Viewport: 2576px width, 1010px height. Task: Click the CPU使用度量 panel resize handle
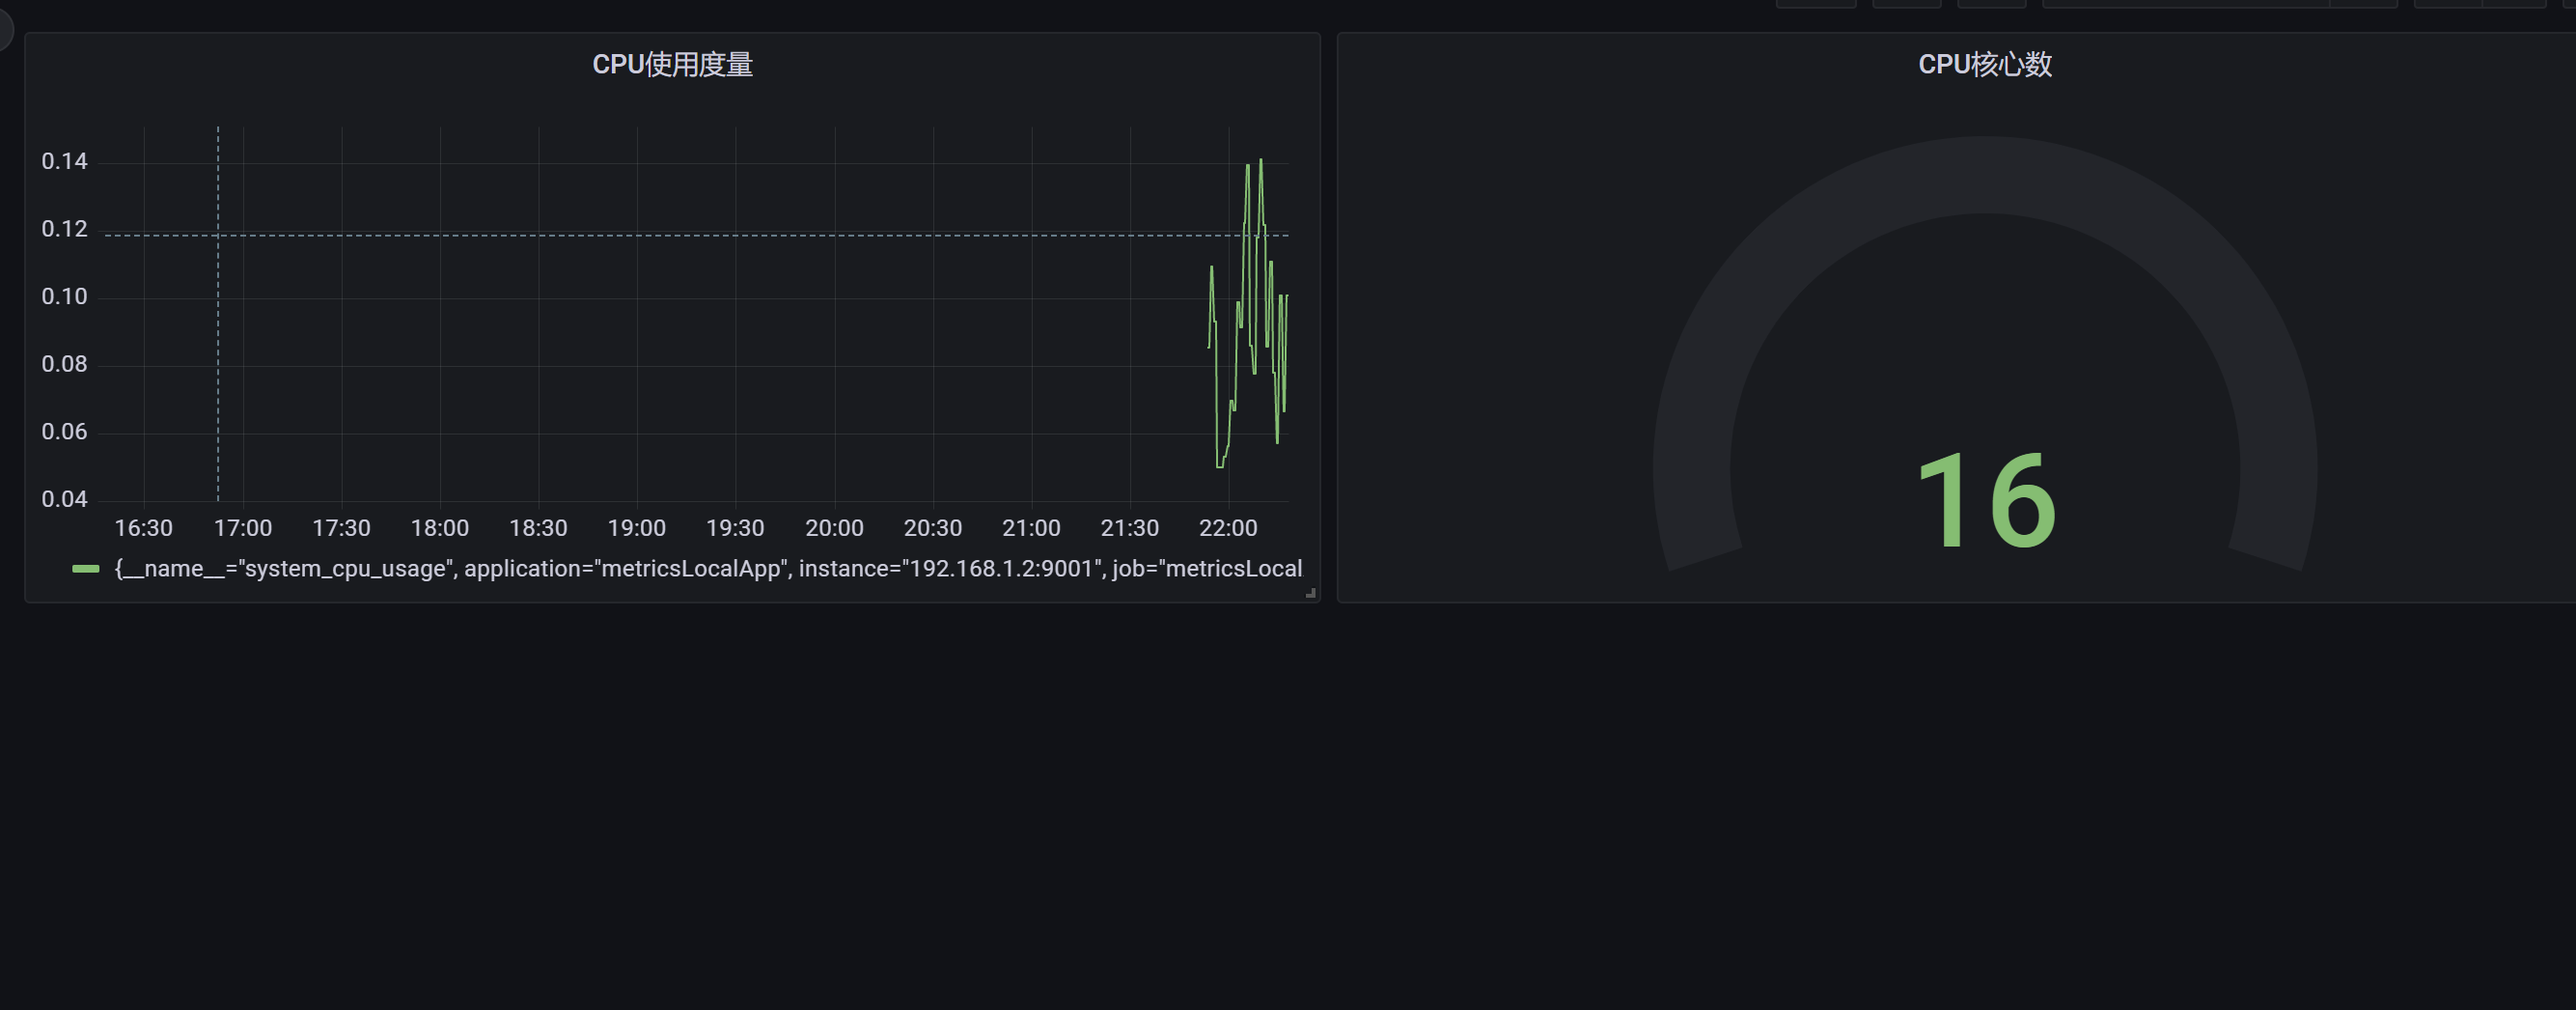point(1310,593)
